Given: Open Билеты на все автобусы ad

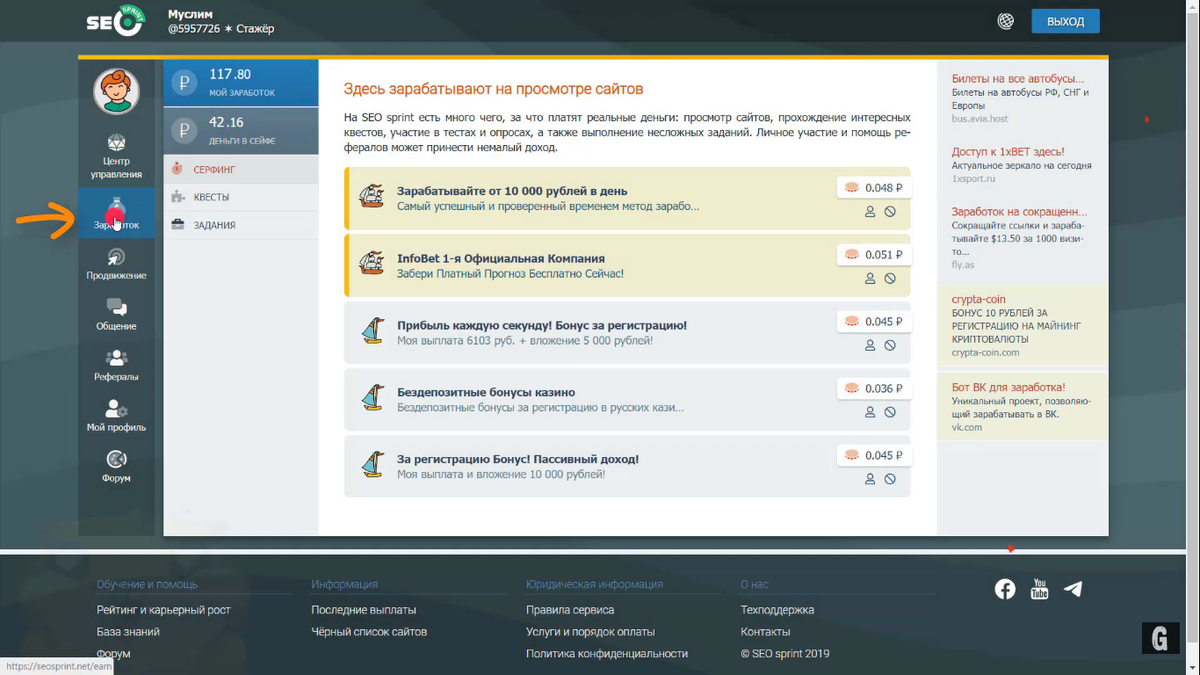Looking at the screenshot, I should click(1018, 79).
